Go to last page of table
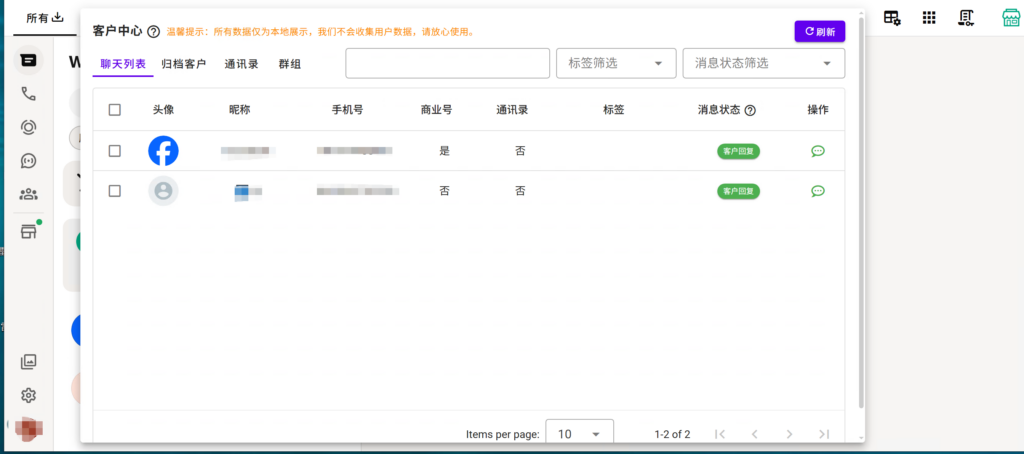The image size is (1024, 454). 824,434
